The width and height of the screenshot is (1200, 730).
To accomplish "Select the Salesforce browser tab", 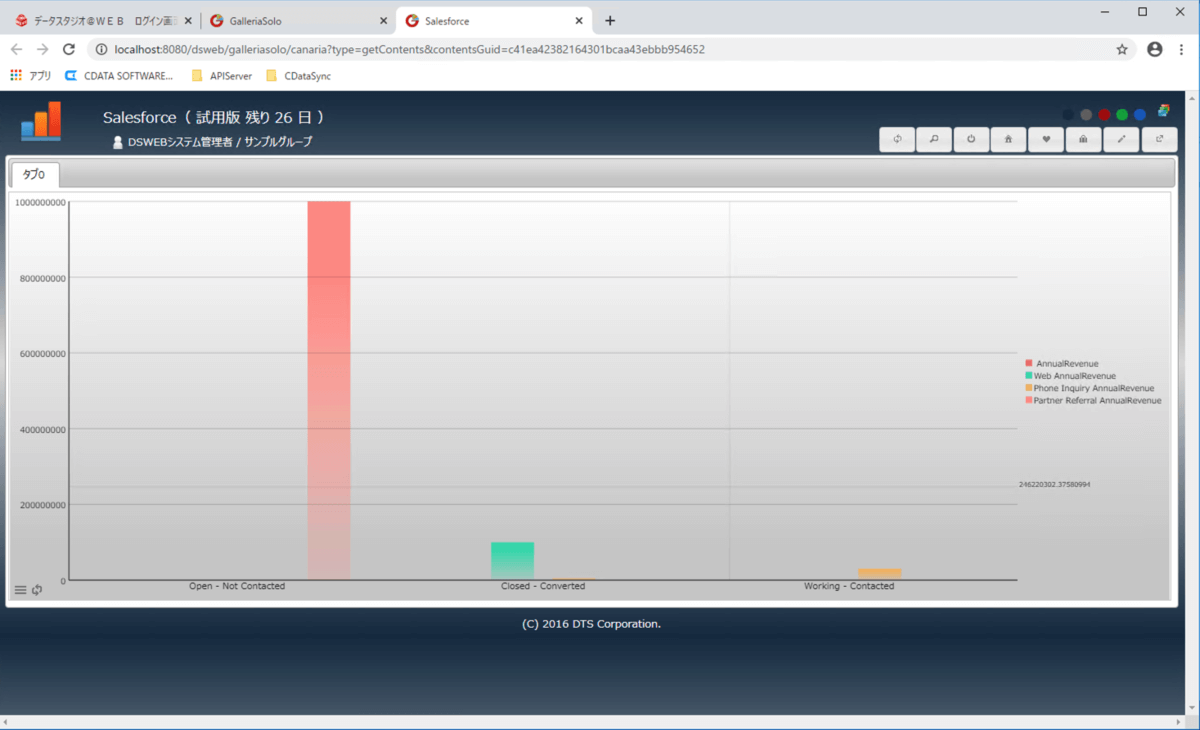I will click(x=494, y=20).
